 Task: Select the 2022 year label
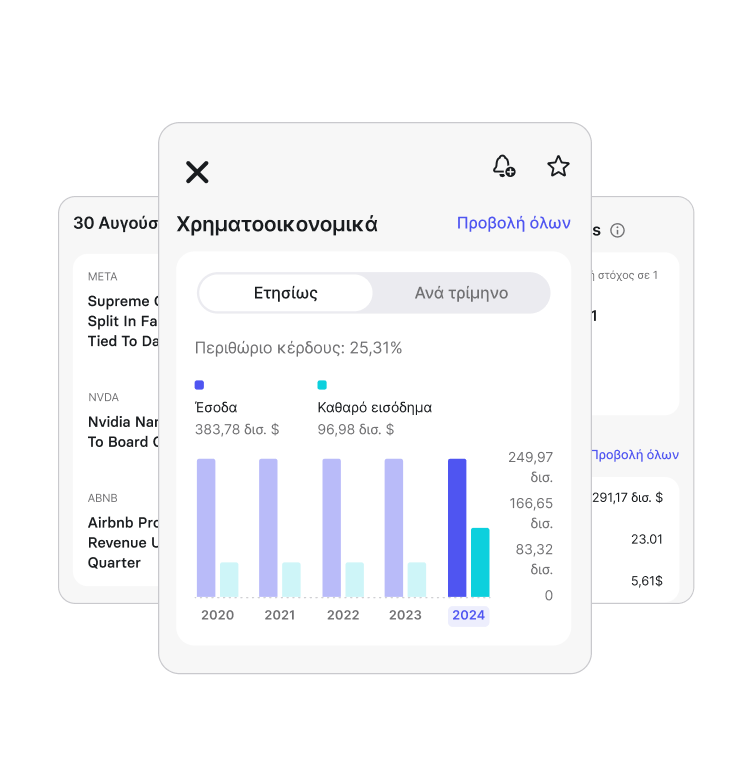tap(343, 615)
